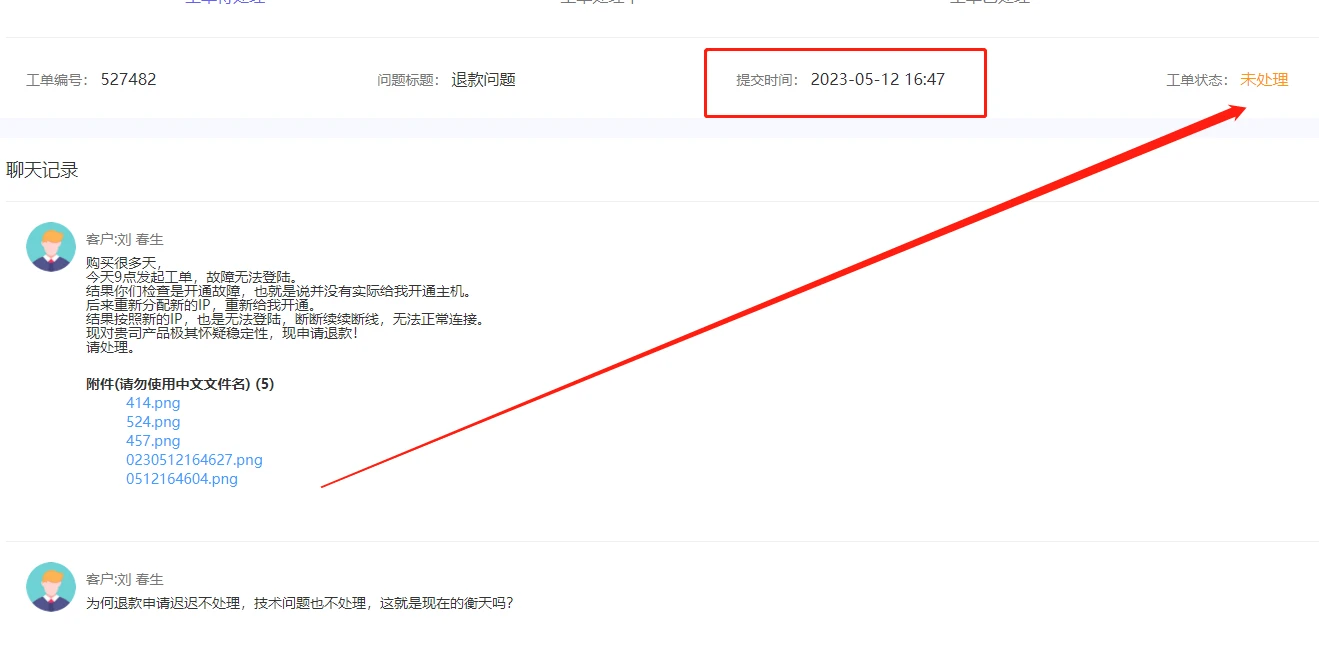Click ticket number 527482
The height and width of the screenshot is (648, 1319).
pos(128,80)
